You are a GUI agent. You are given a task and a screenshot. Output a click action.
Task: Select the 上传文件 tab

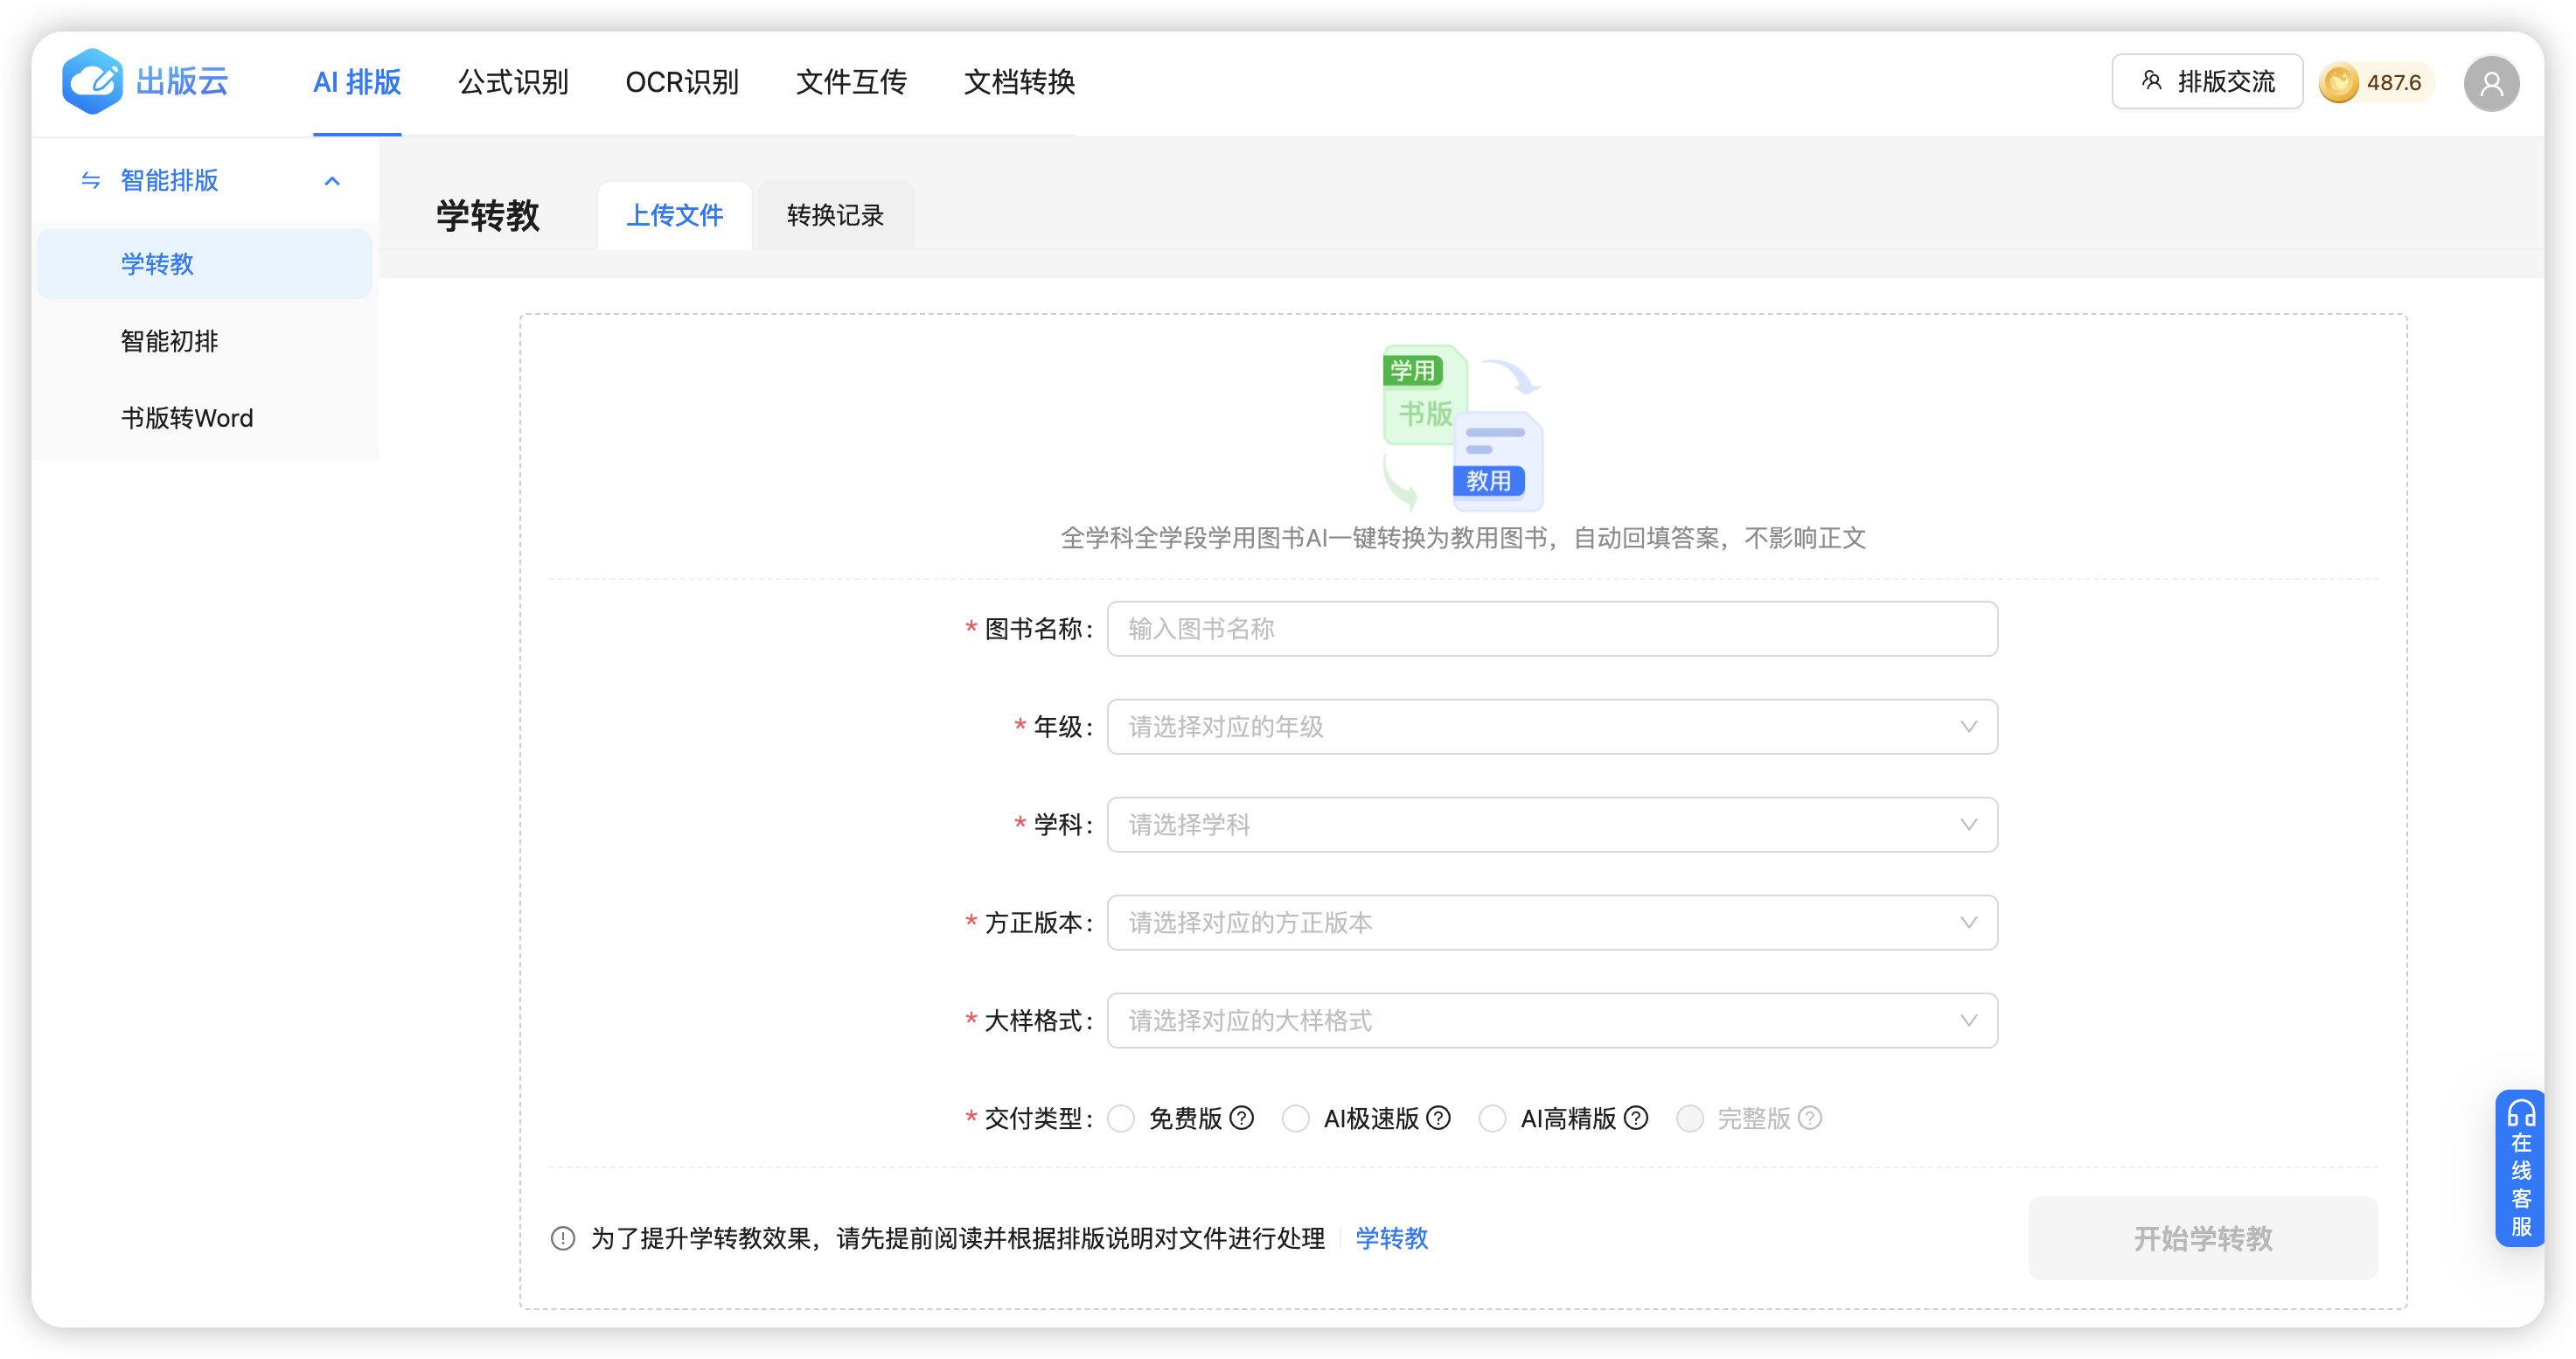click(674, 215)
